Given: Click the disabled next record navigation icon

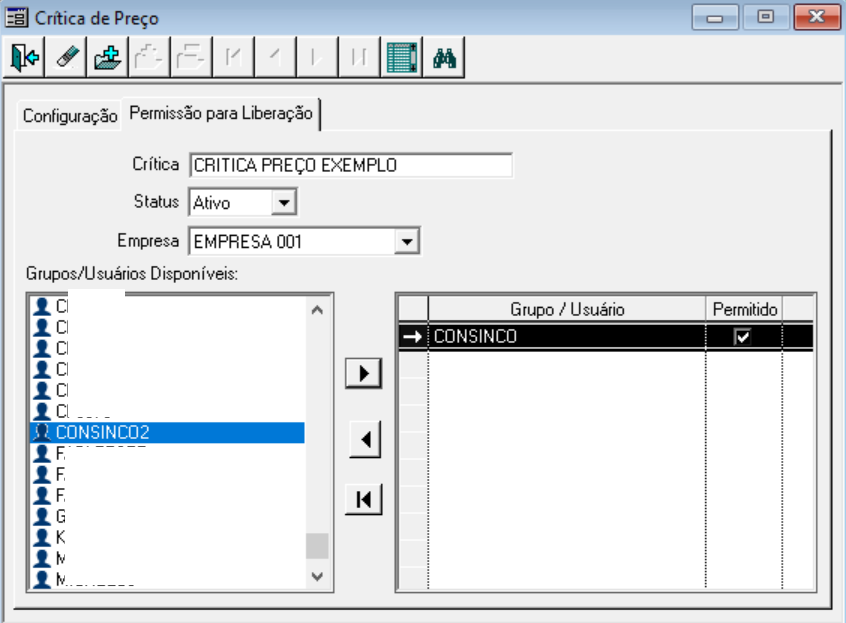Looking at the screenshot, I should tap(318, 57).
